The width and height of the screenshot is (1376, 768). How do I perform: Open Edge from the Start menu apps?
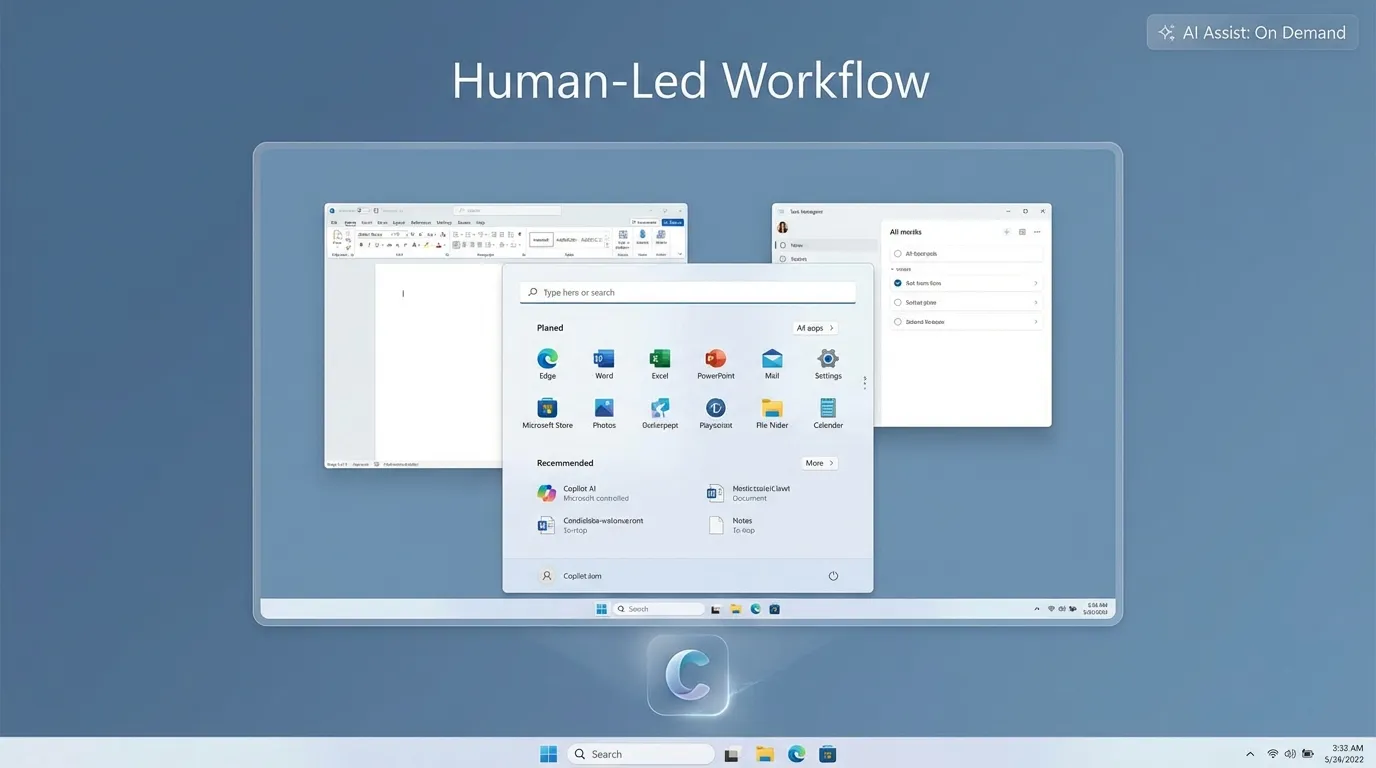[547, 359]
